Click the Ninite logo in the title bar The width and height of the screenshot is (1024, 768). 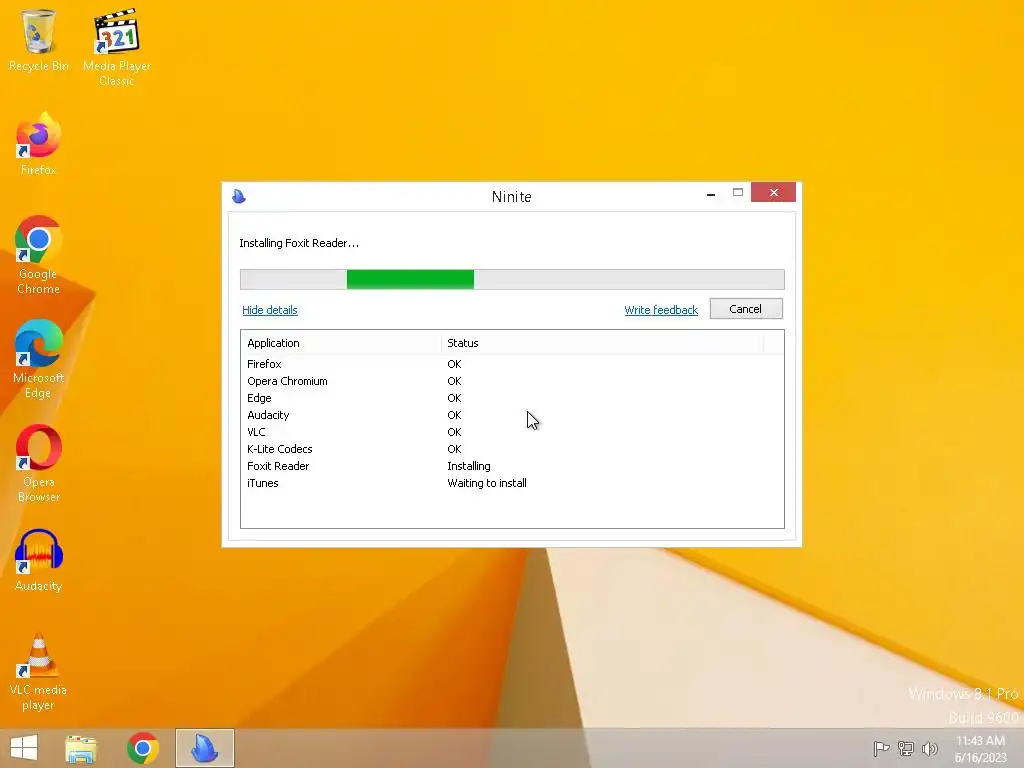tap(239, 196)
